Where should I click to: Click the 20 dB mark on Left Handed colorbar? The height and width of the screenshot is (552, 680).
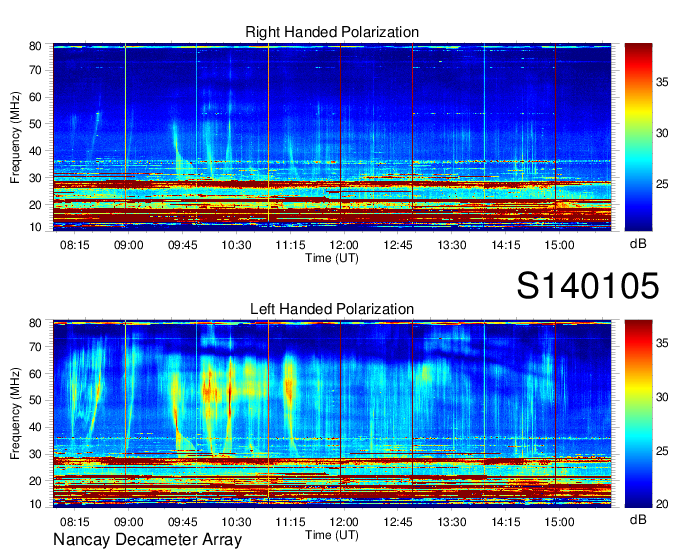point(662,504)
